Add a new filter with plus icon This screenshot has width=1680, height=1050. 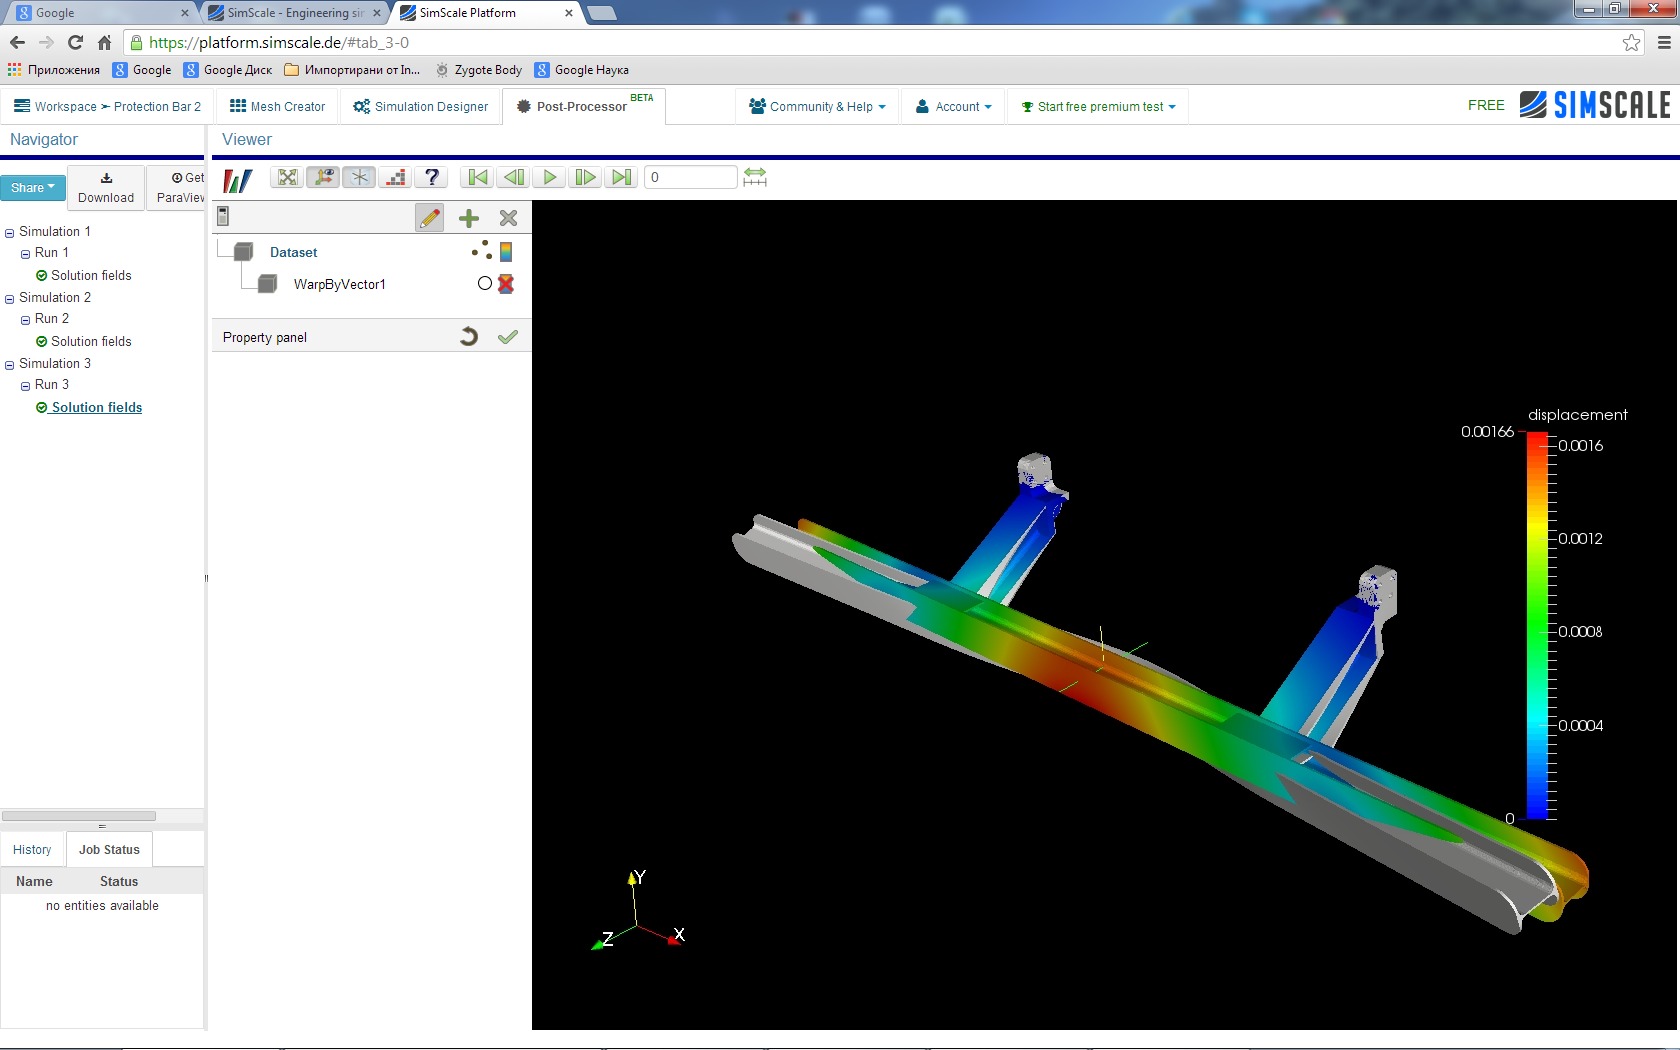(469, 218)
